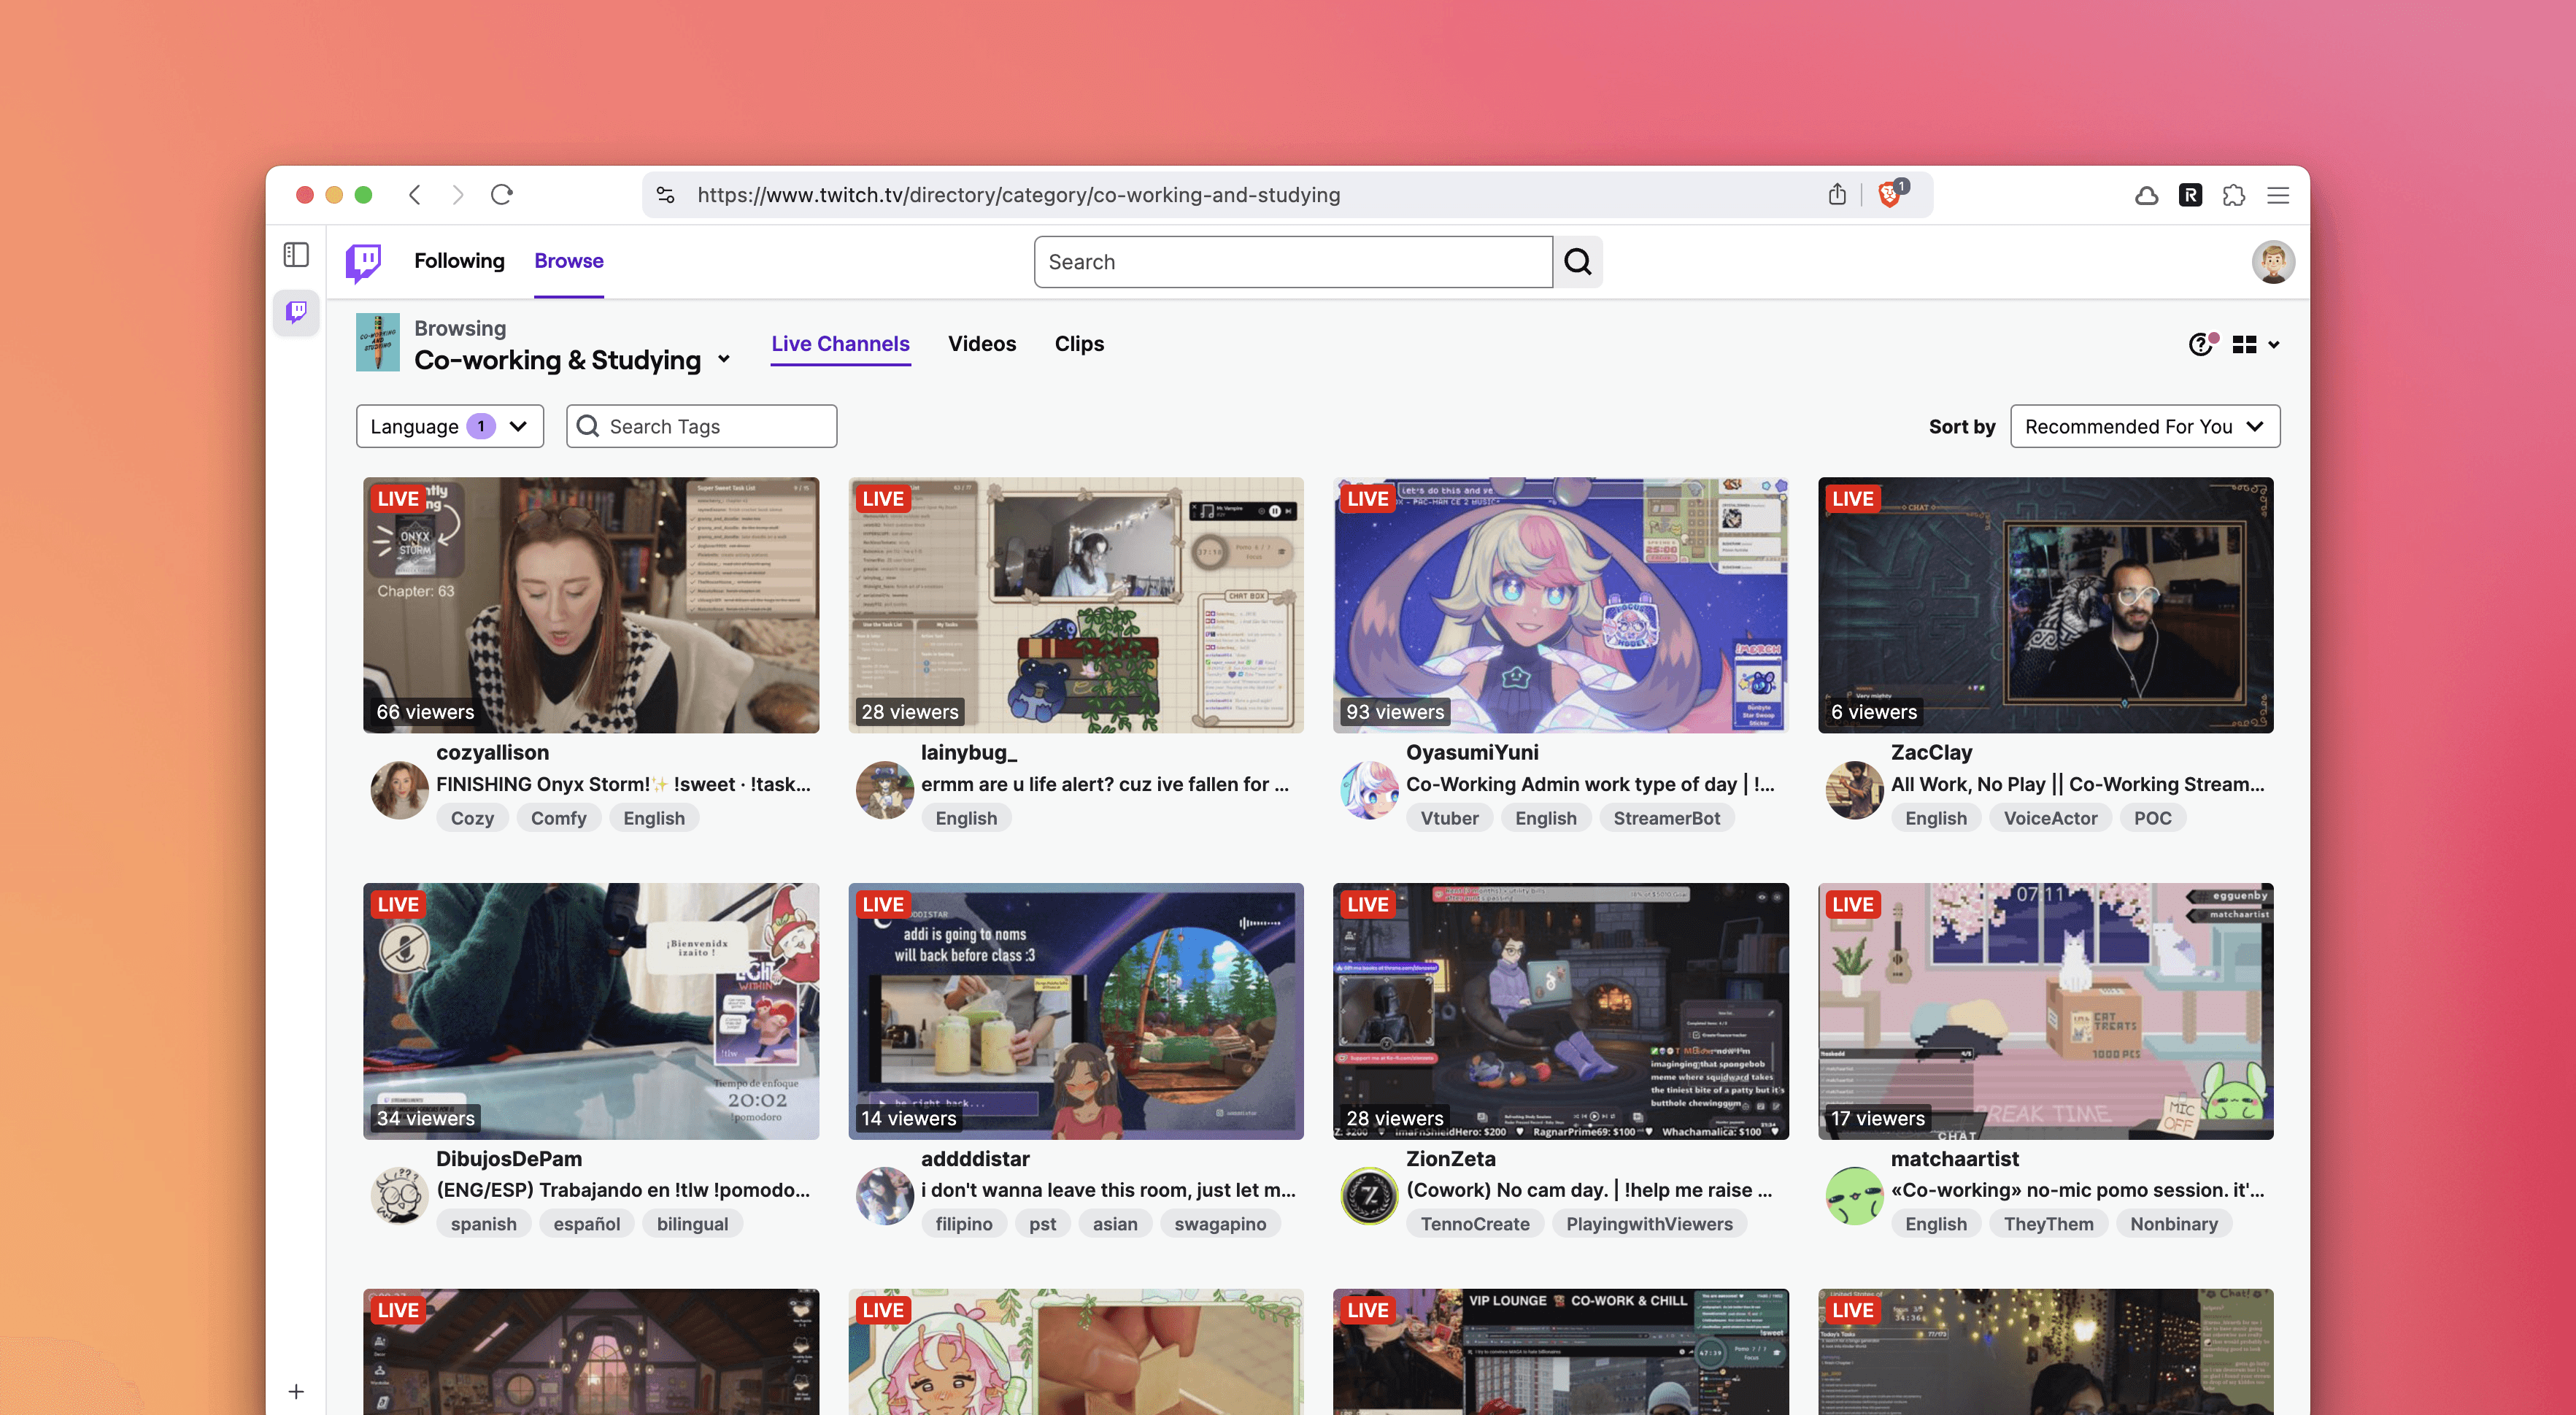Viewport: 2576px width, 1415px height.
Task: Switch to Live Channels tab
Action: point(840,344)
